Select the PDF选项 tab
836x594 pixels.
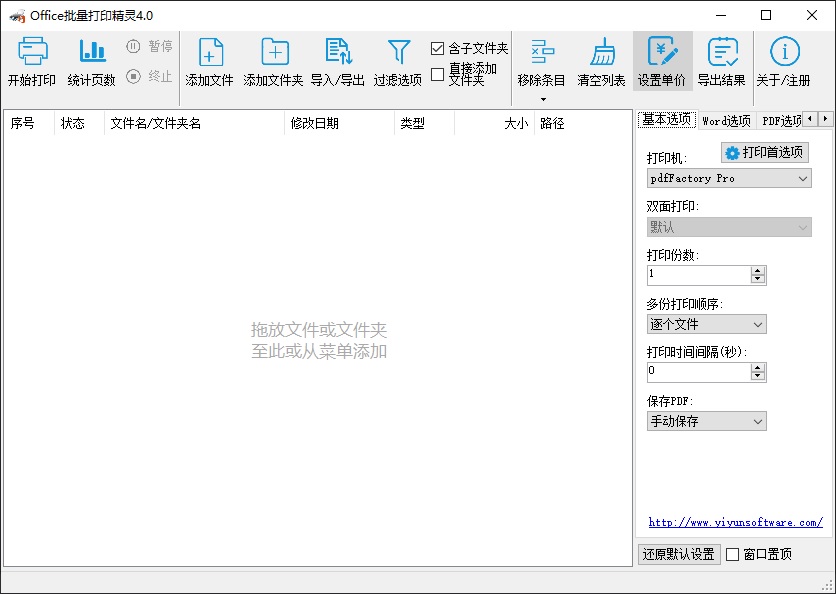click(x=780, y=118)
